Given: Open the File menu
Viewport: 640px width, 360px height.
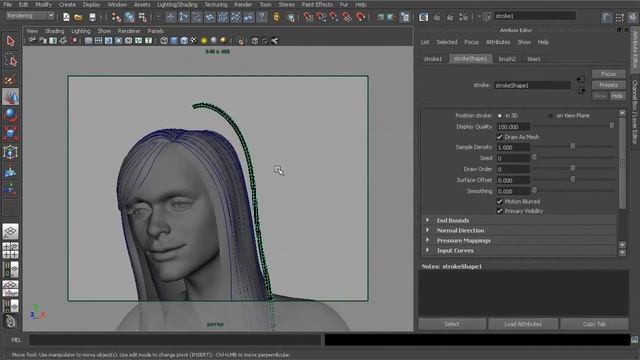Looking at the screenshot, I should (7, 4).
